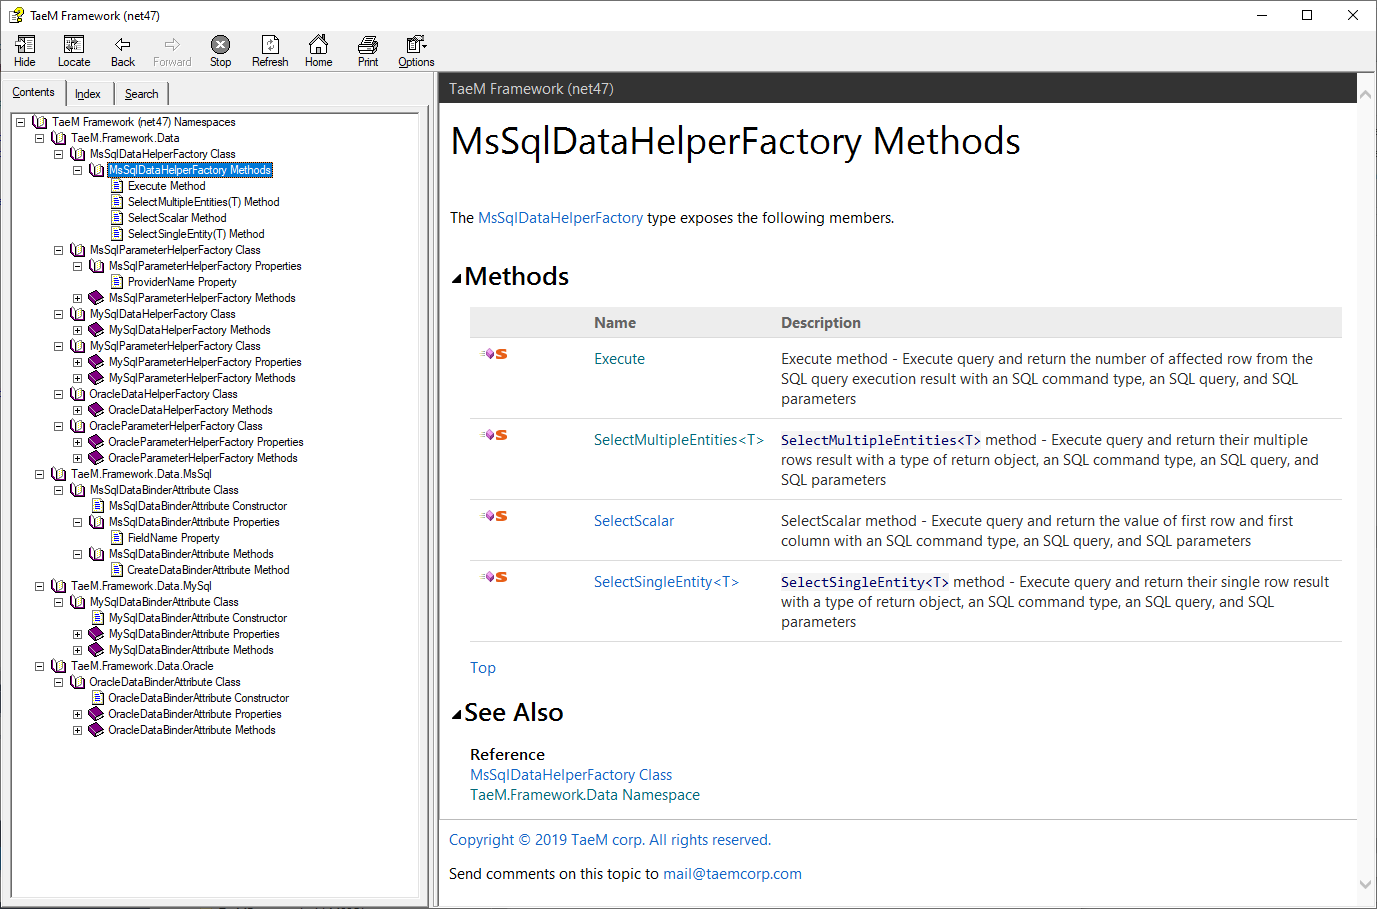Stop page loading with Stop icon
Image resolution: width=1377 pixels, height=909 pixels.
pyautogui.click(x=221, y=44)
